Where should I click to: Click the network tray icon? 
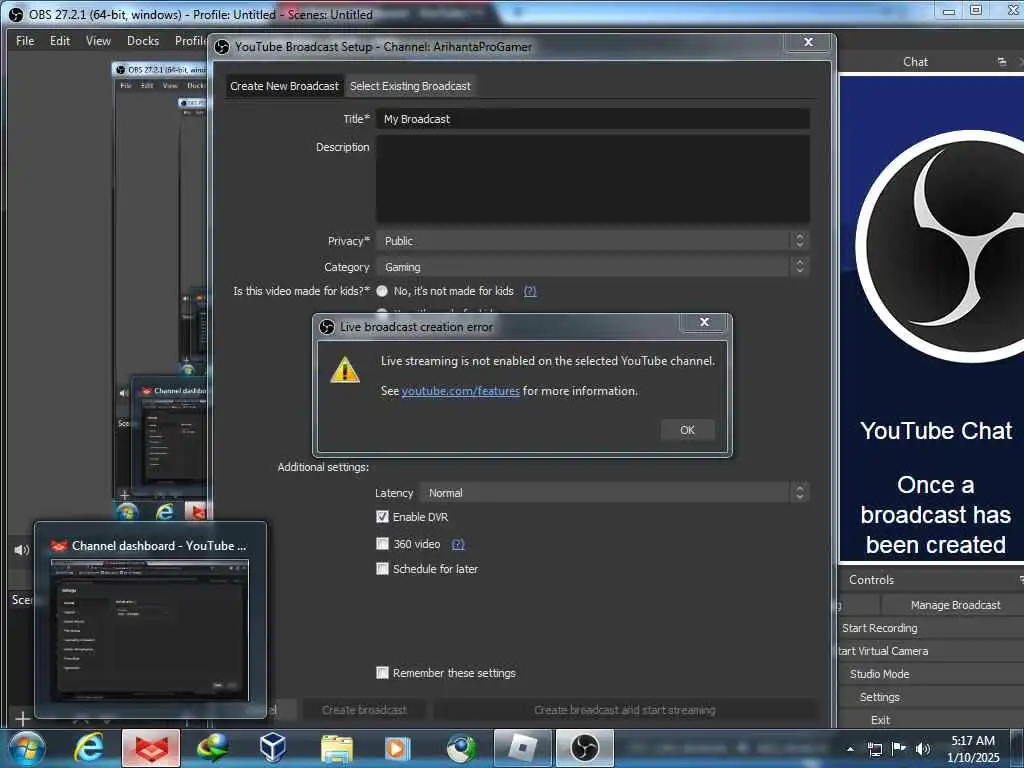874,749
